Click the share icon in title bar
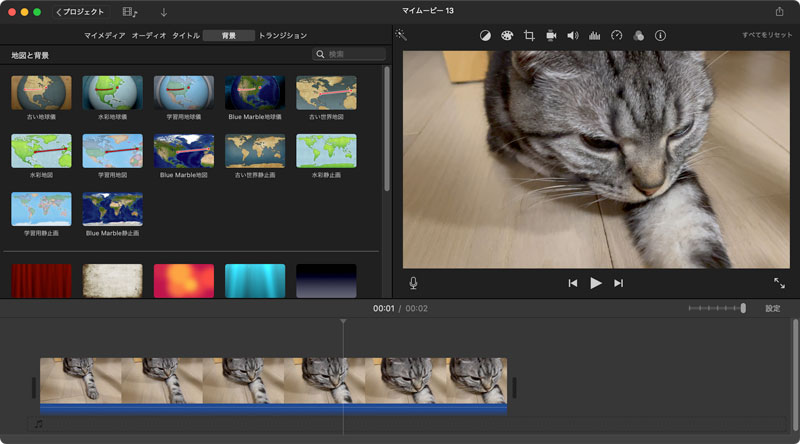Screen dimensions: 800x444 pyautogui.click(x=779, y=11)
